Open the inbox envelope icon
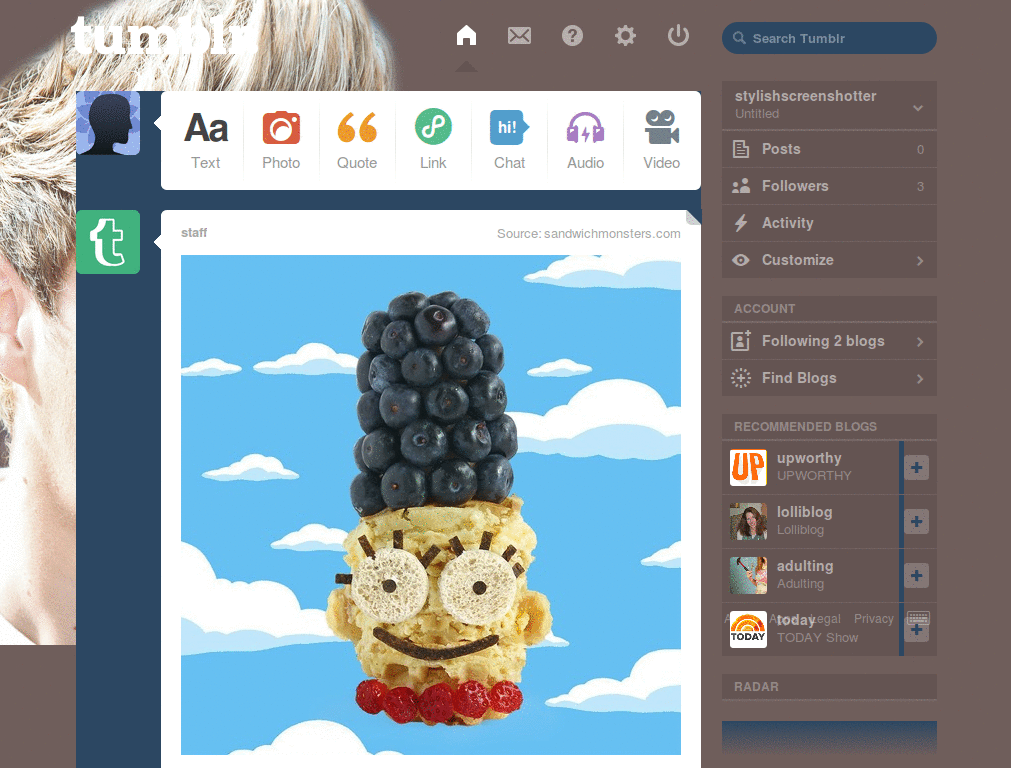This screenshot has width=1024, height=768. coord(519,35)
